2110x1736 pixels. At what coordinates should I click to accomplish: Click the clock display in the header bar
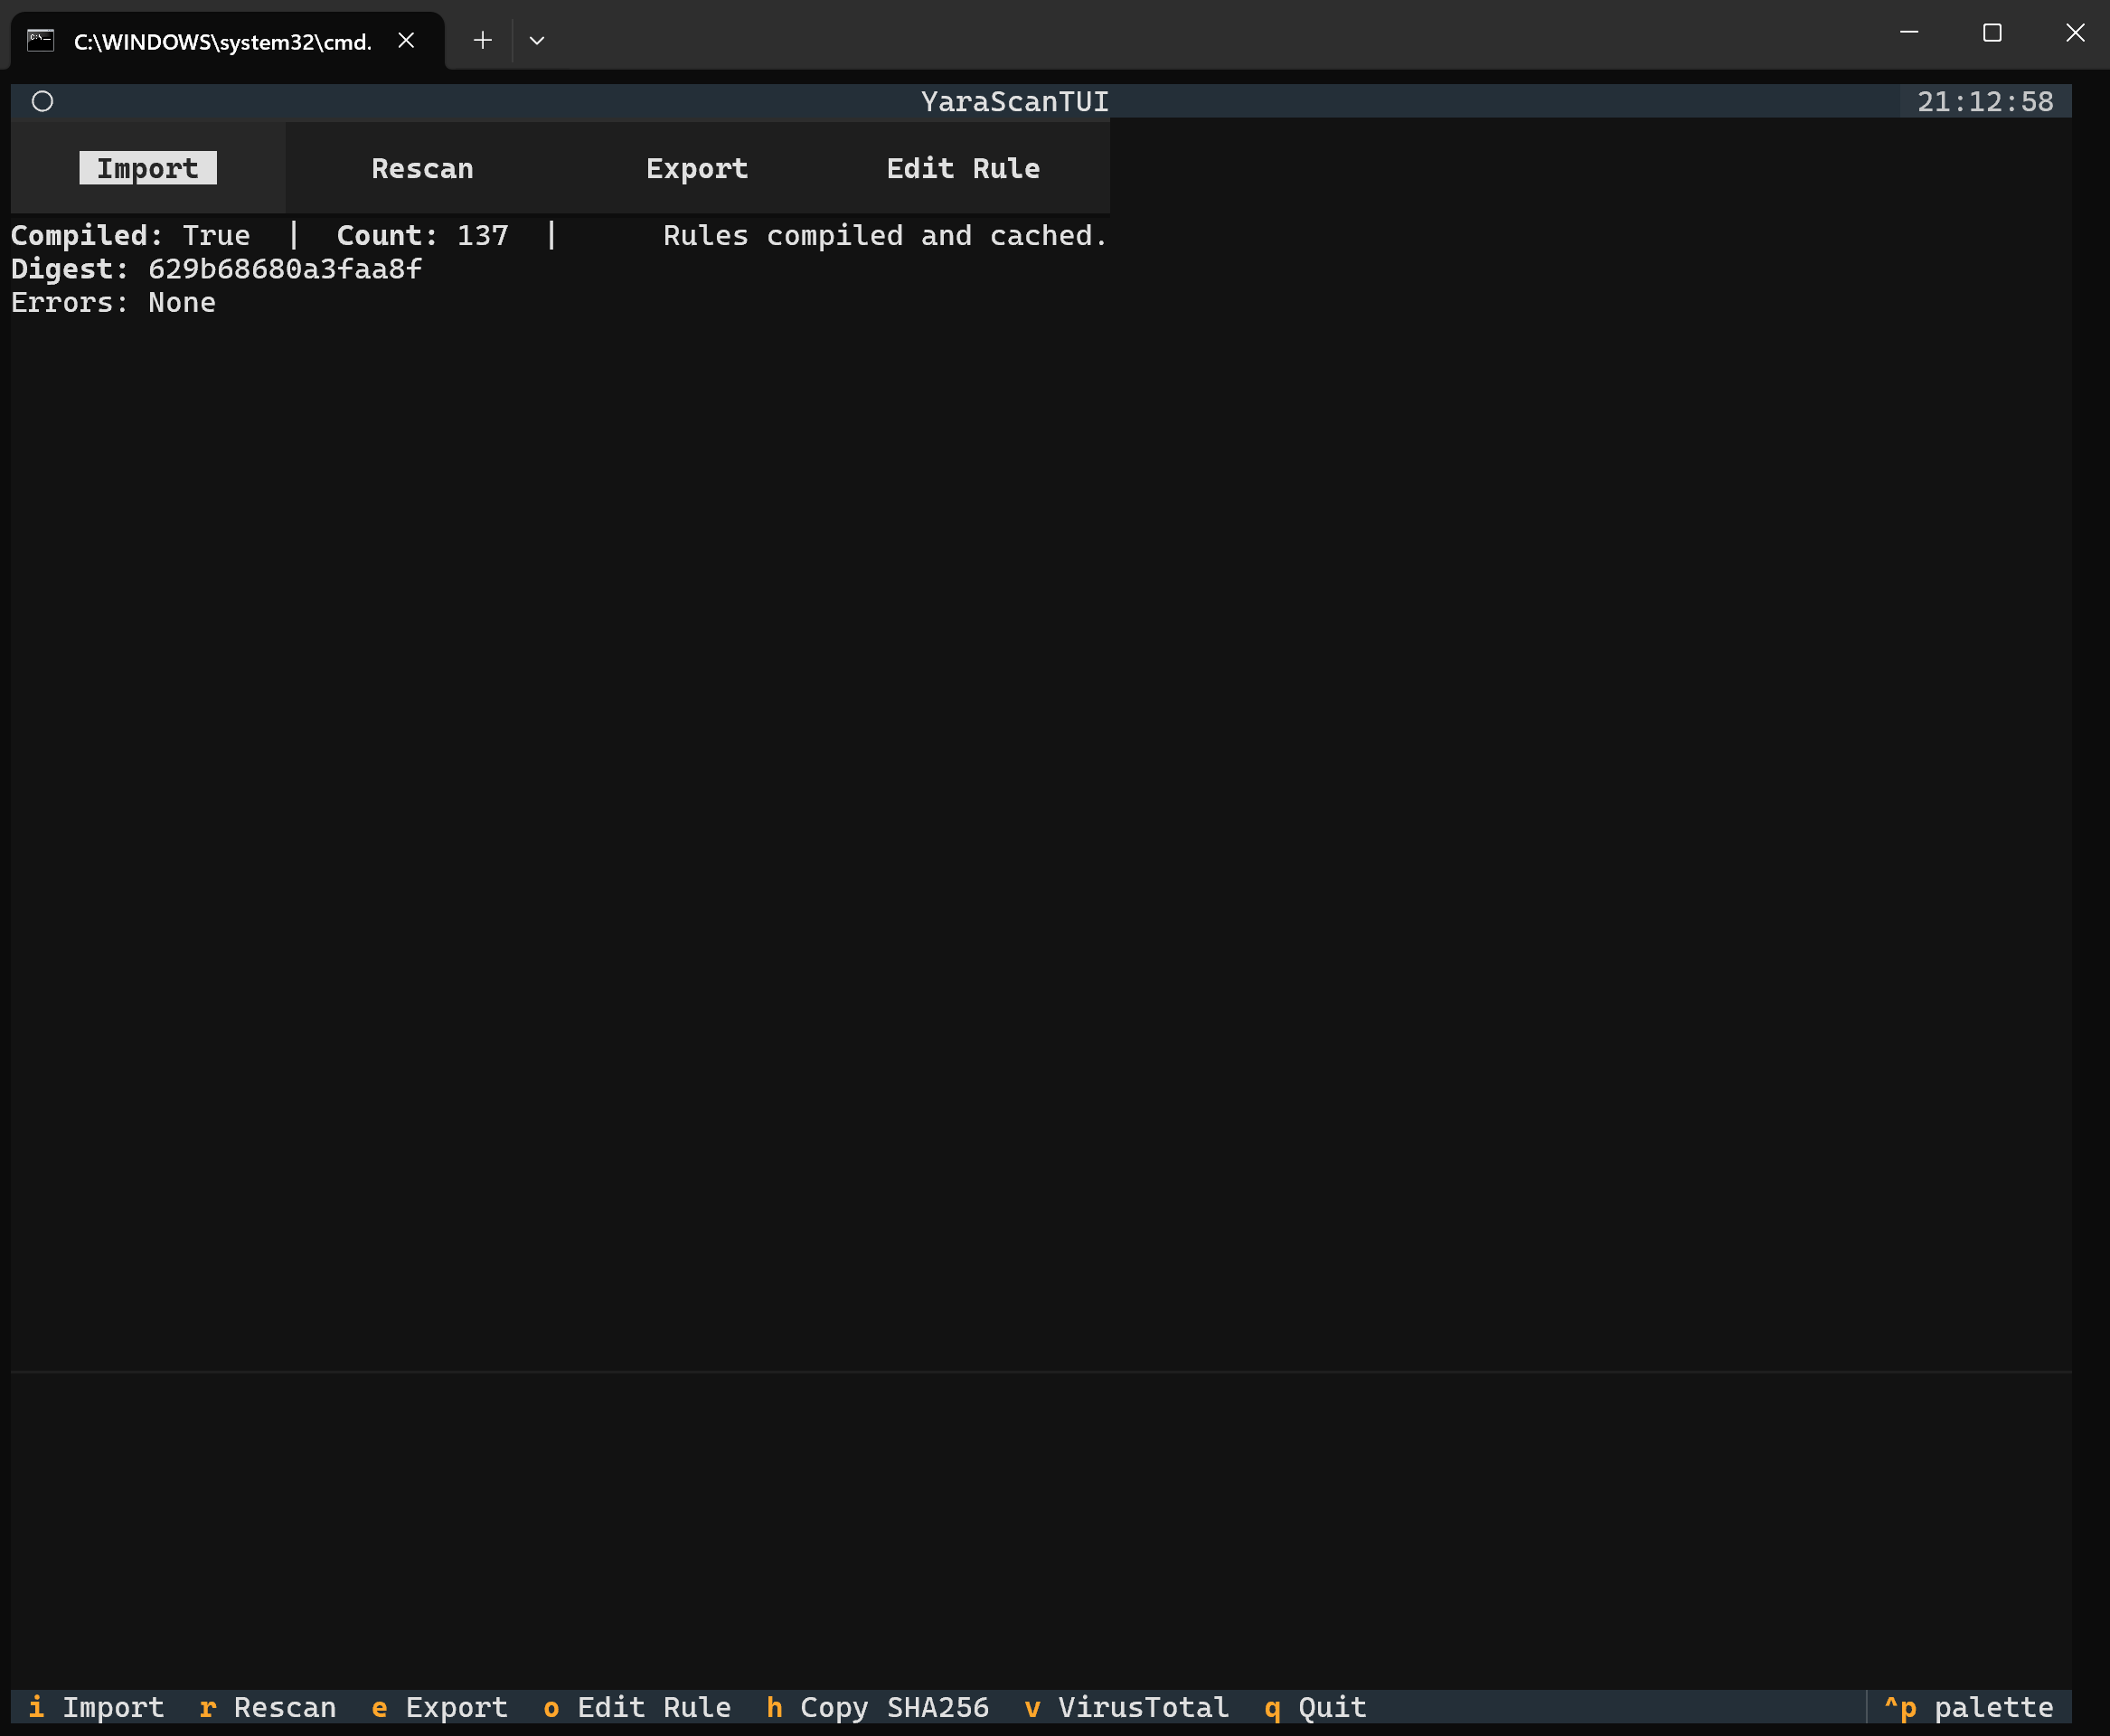coord(1985,101)
